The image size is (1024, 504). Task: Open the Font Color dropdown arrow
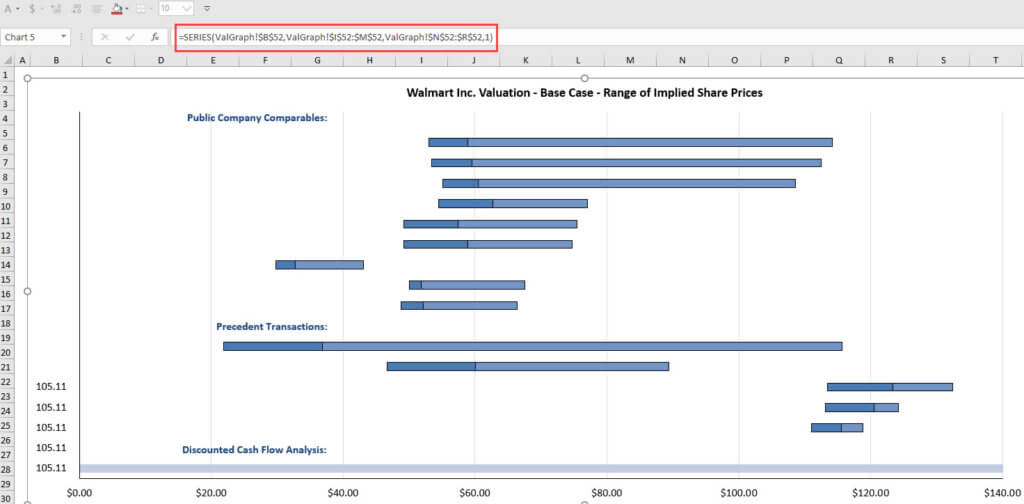pos(18,9)
